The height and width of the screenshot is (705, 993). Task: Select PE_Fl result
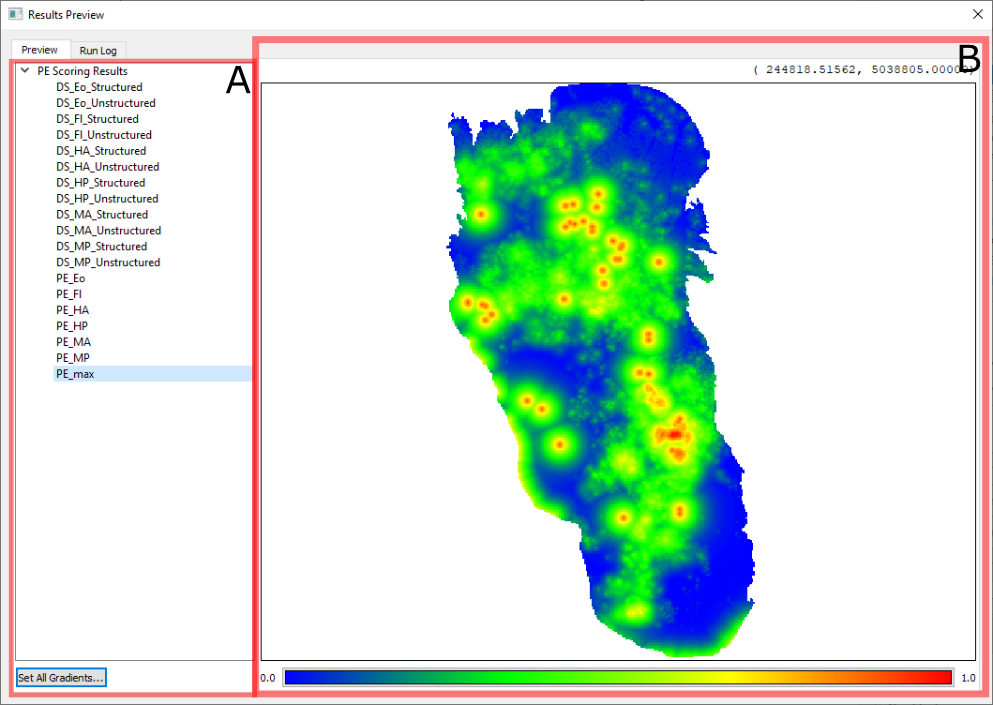point(69,294)
